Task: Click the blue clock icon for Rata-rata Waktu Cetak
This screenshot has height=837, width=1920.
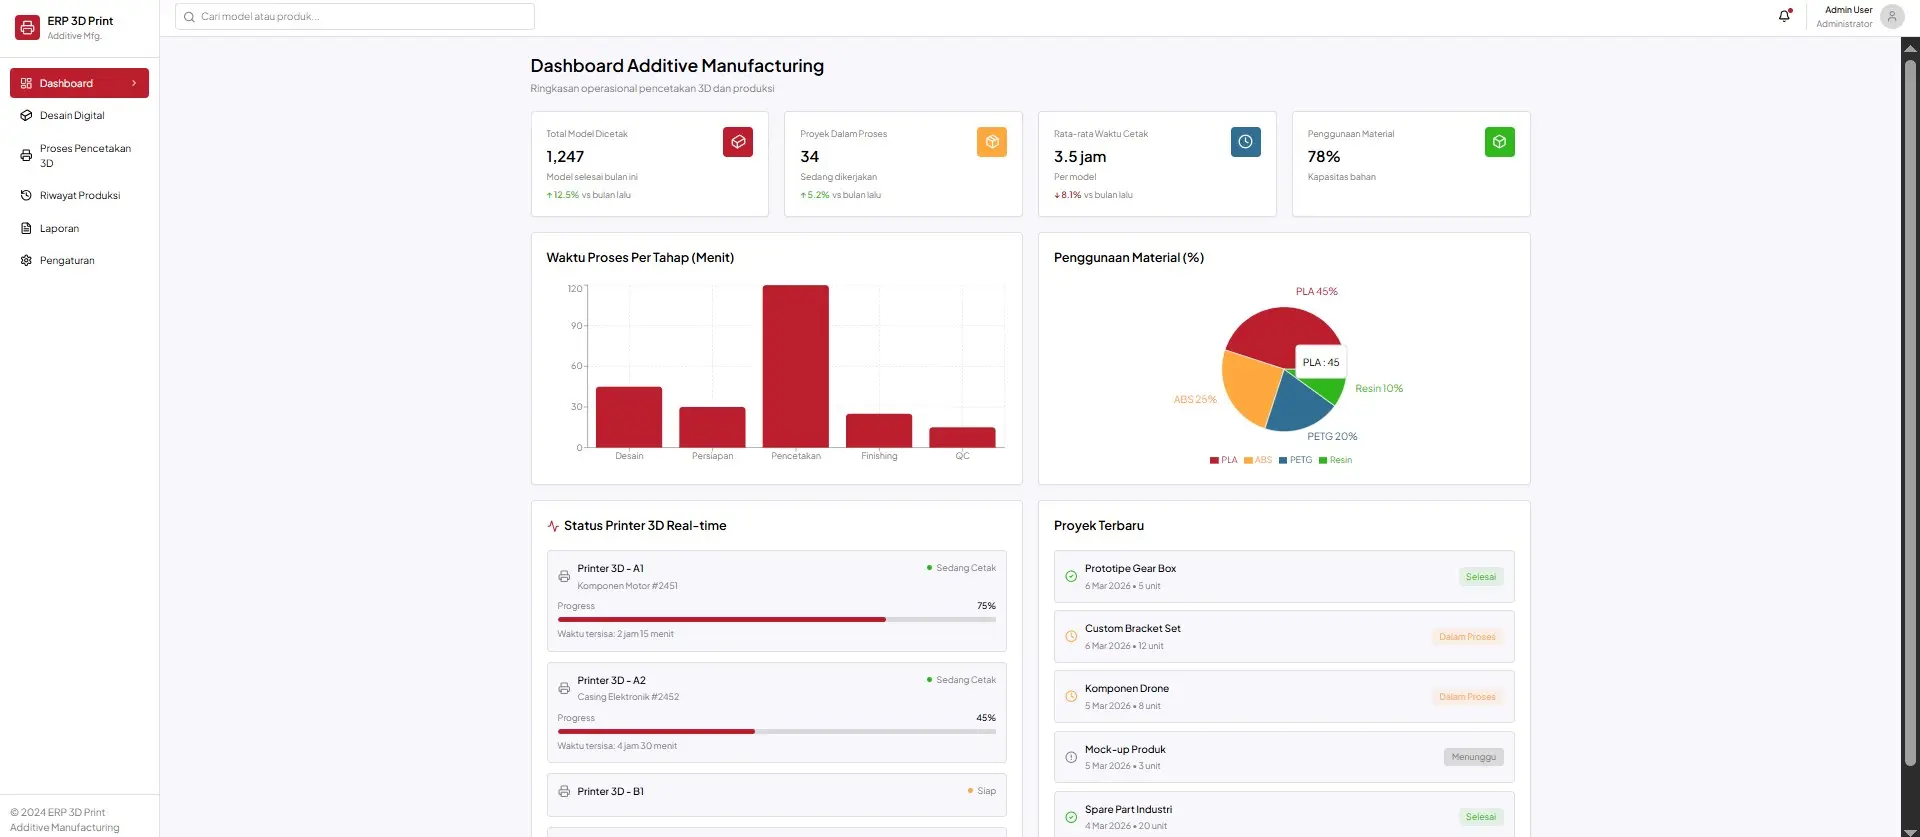Action: click(1245, 142)
